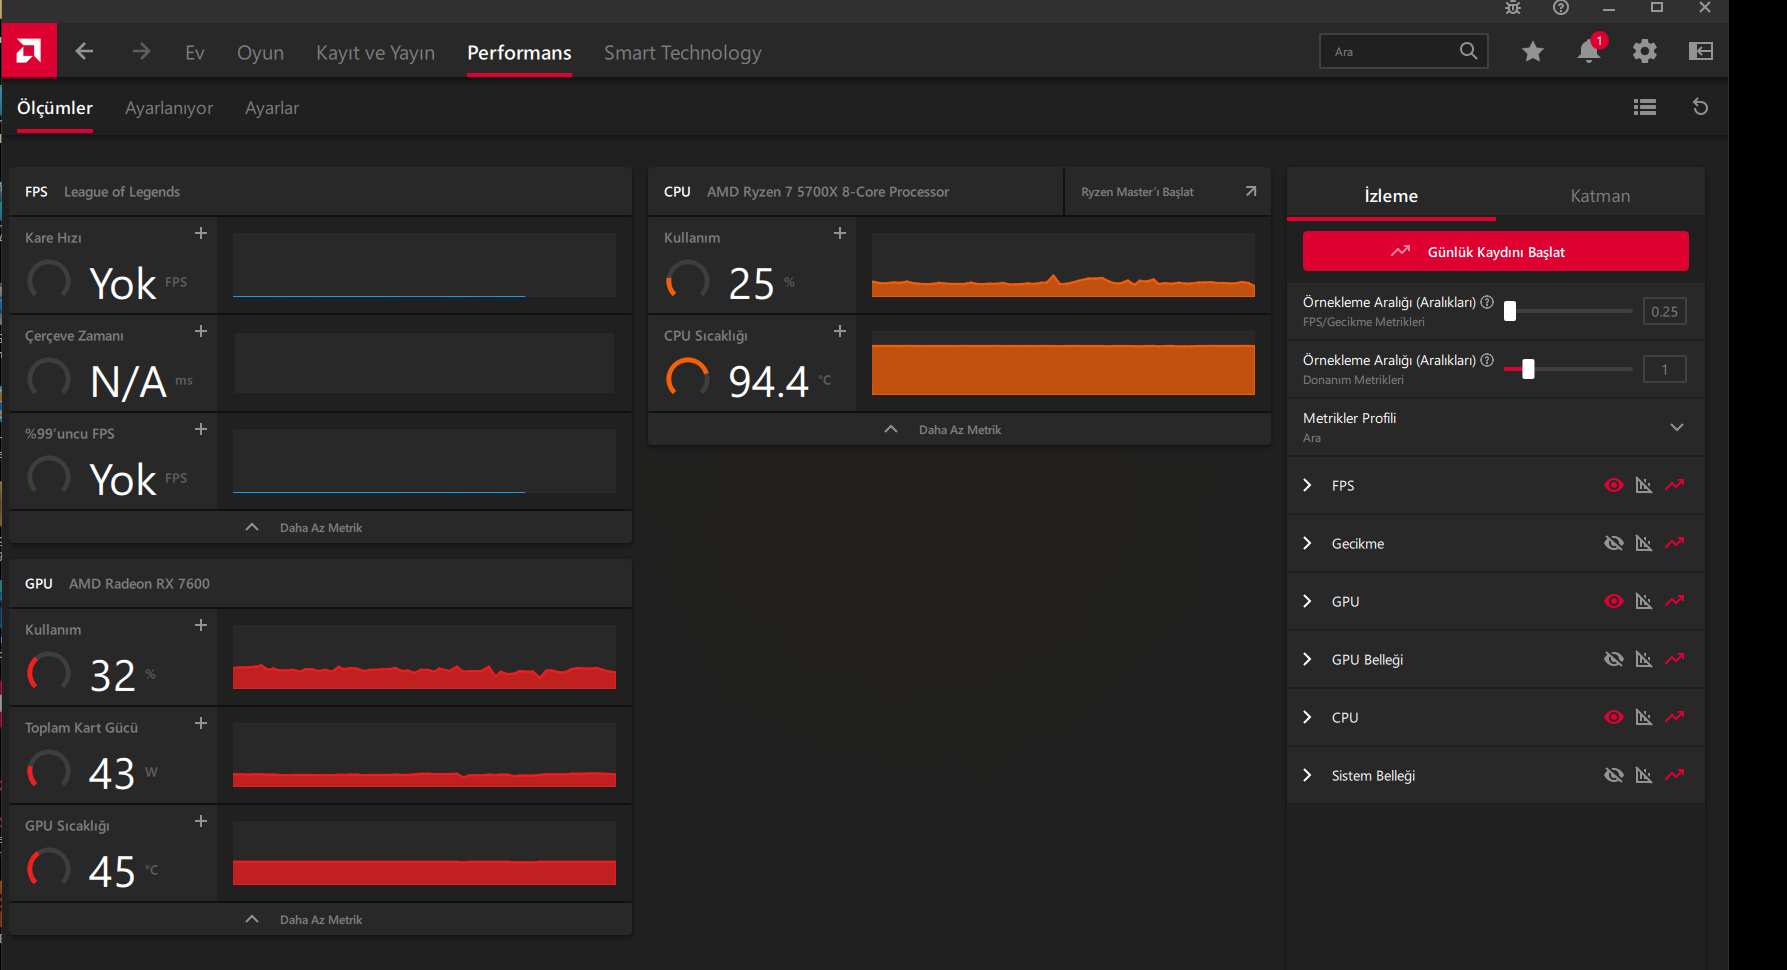Expand the GPU metrics row
Screen dimensions: 1787x970
1307,601
